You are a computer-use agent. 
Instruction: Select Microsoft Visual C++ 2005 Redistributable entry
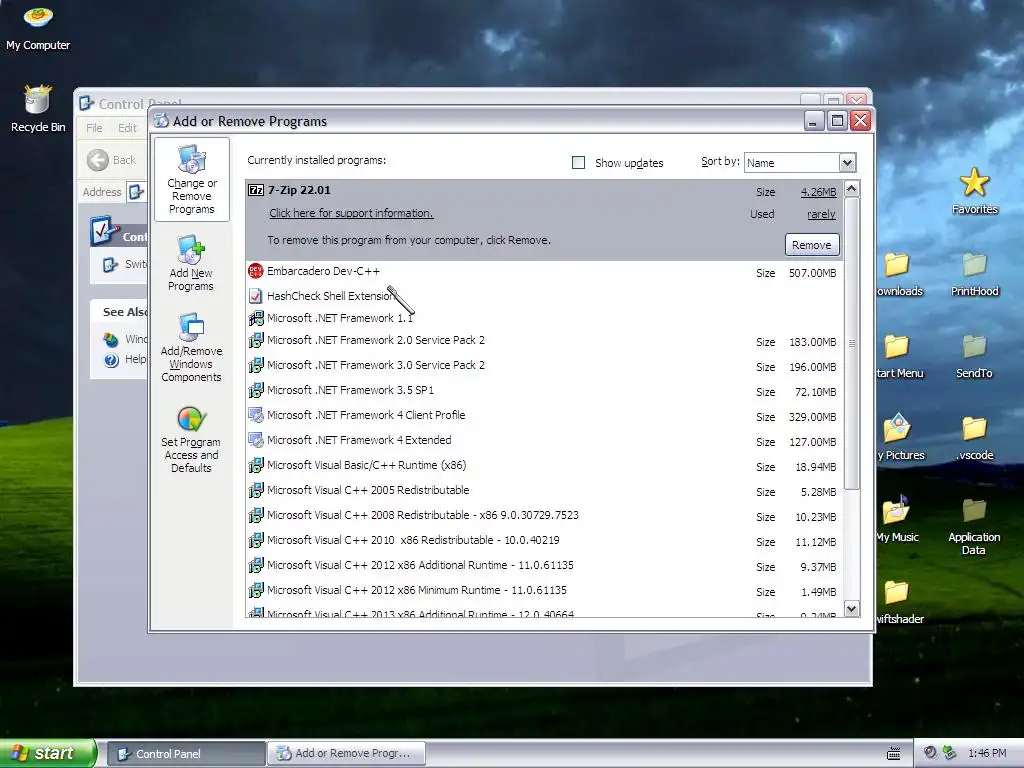544,490
